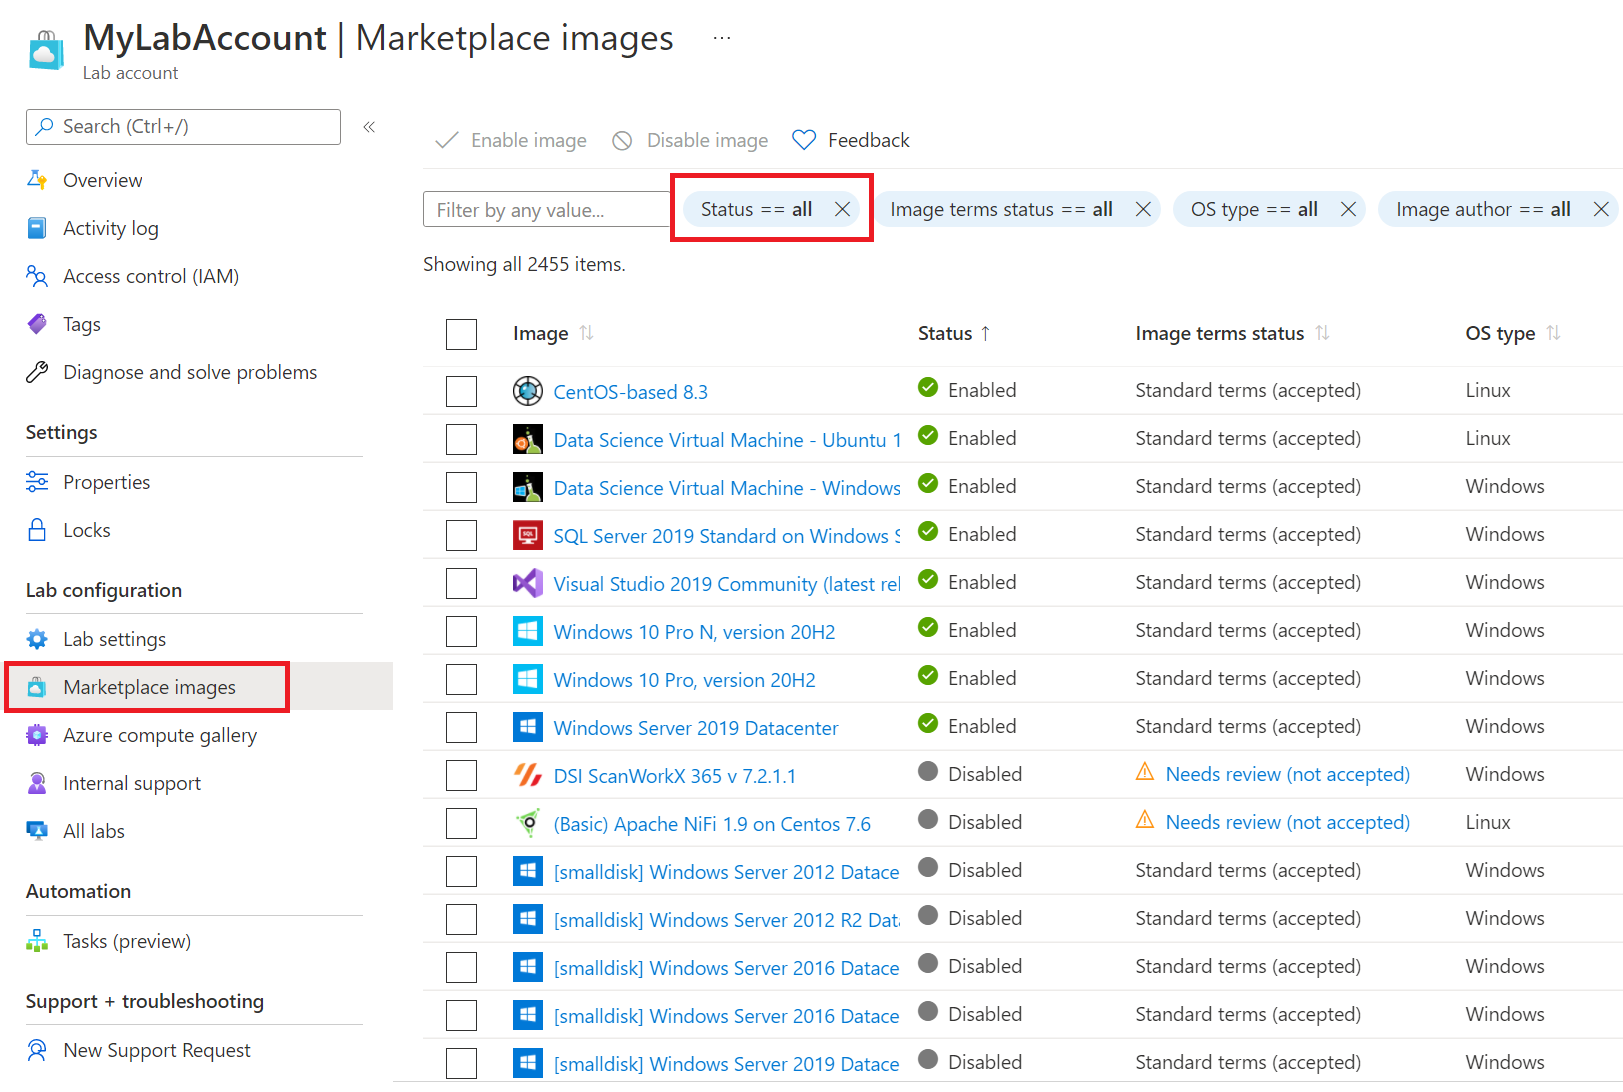Open the more options ellipsis beside title
Screen dimensions: 1623x1092
[x=722, y=38]
